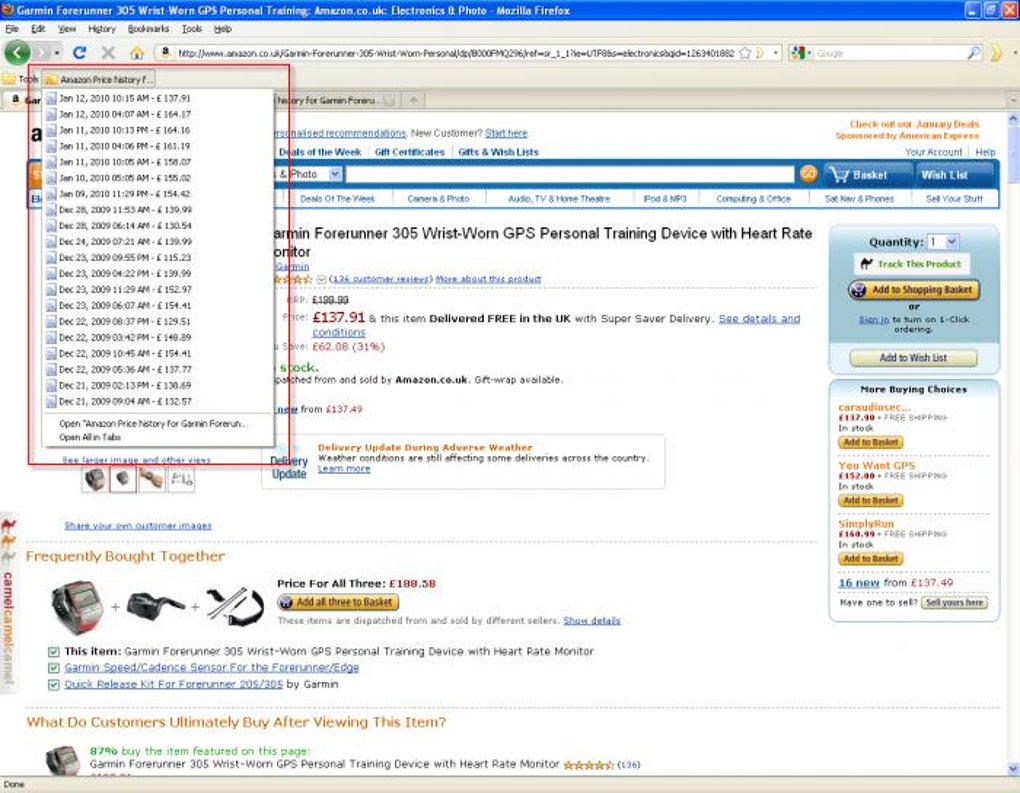Open the File menu
Image resolution: width=1020 pixels, height=793 pixels.
coord(12,29)
